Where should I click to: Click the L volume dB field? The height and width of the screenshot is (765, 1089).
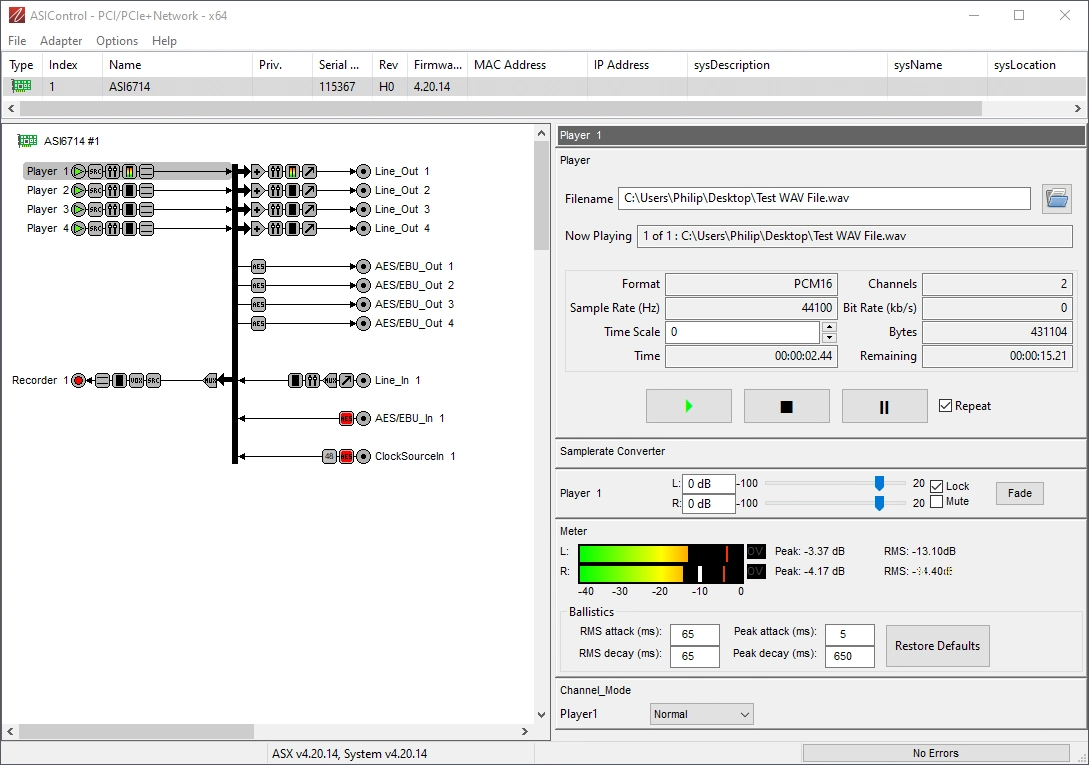708,484
